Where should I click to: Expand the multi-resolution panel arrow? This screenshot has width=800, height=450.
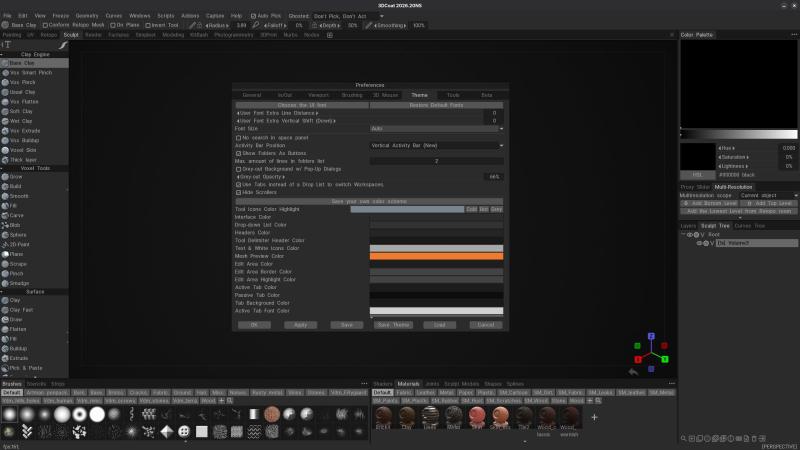tap(740, 218)
